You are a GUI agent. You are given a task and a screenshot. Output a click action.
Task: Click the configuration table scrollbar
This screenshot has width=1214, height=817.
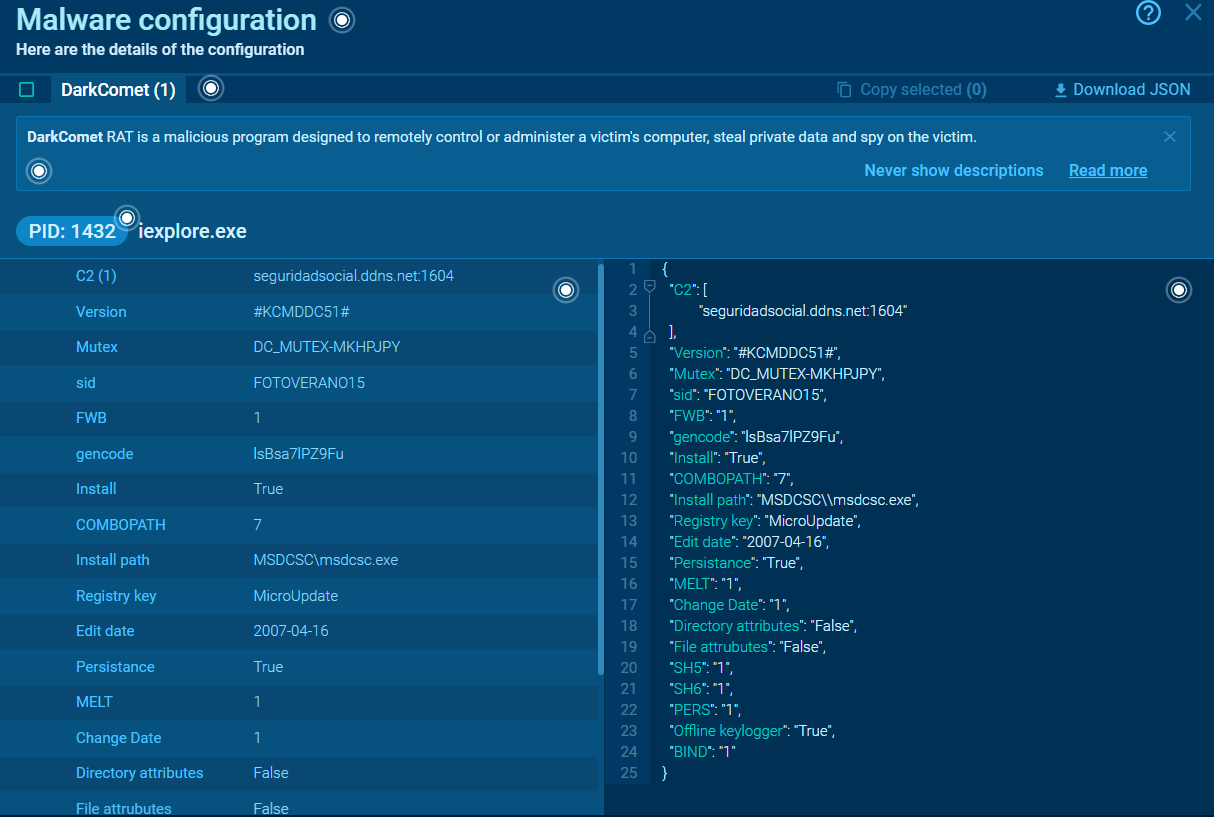coord(600,470)
